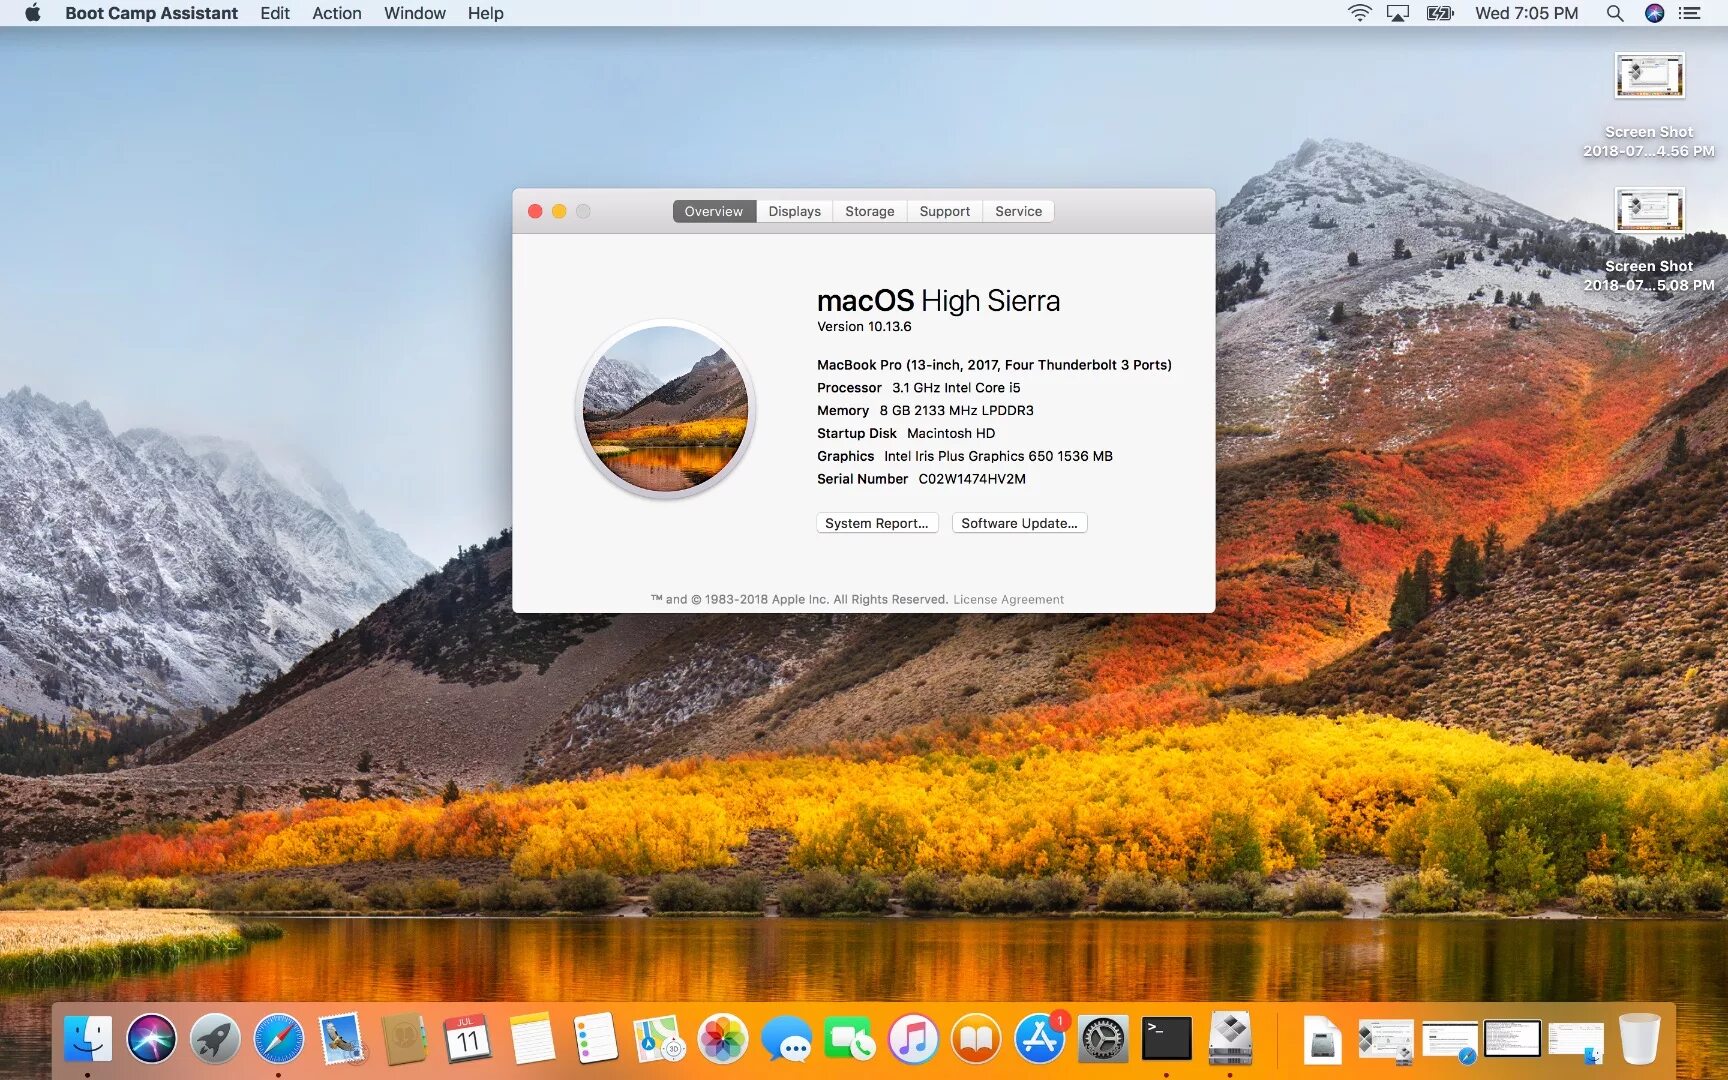Open the Help menu
1728x1080 pixels.
[x=486, y=13]
